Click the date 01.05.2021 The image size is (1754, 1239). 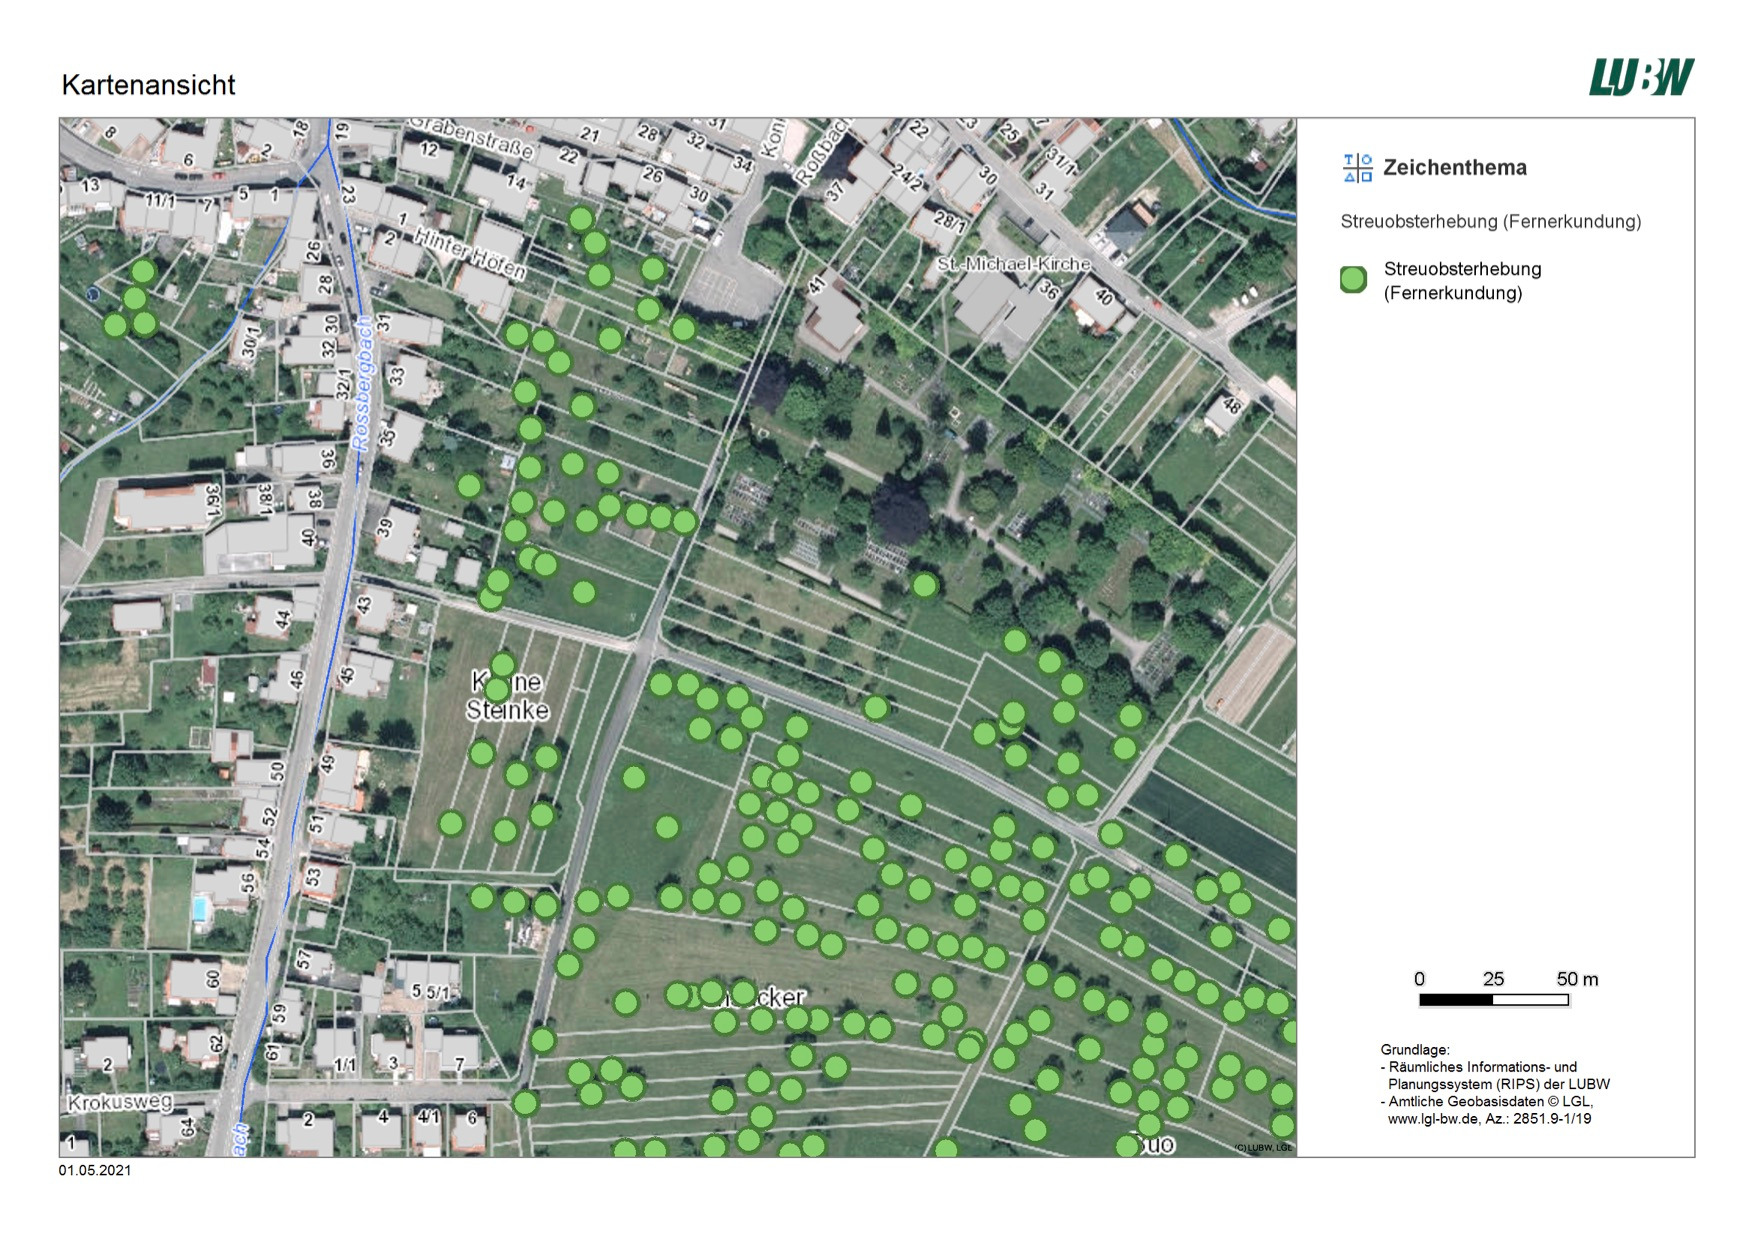tap(95, 1170)
